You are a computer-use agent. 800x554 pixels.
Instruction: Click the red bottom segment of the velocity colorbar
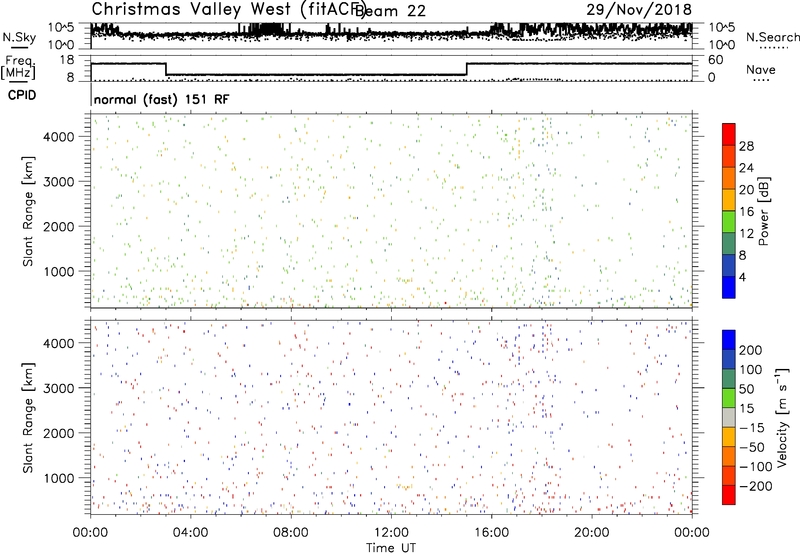pos(729,495)
